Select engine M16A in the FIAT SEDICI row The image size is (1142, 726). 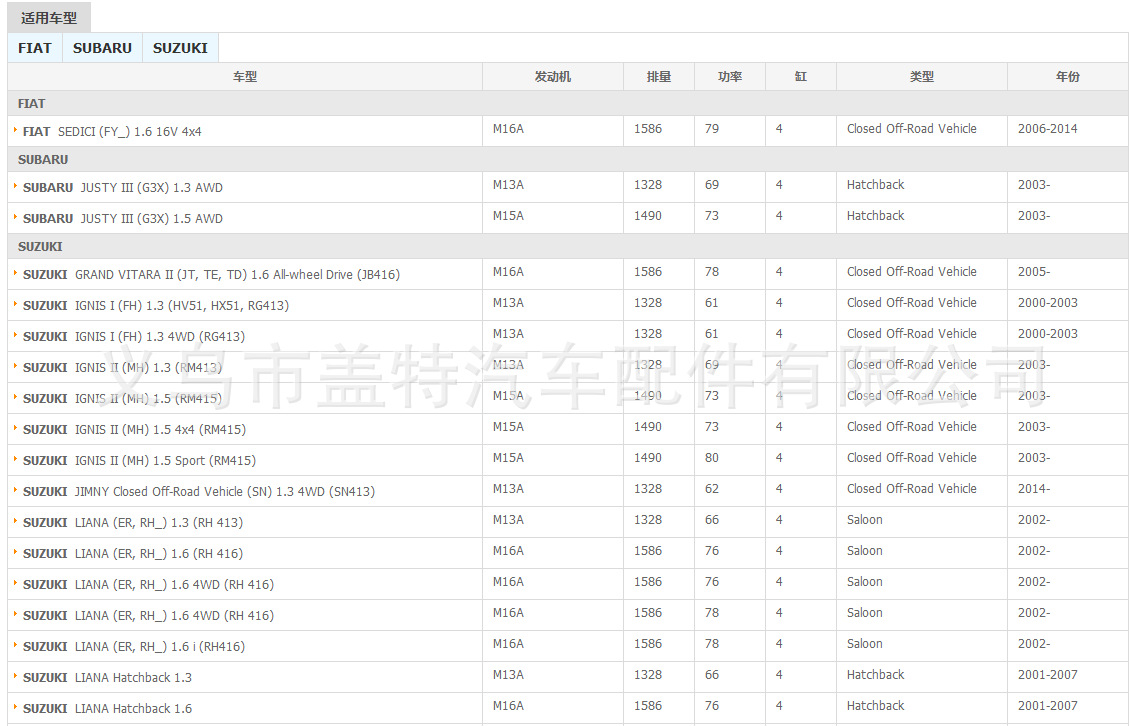(x=508, y=129)
